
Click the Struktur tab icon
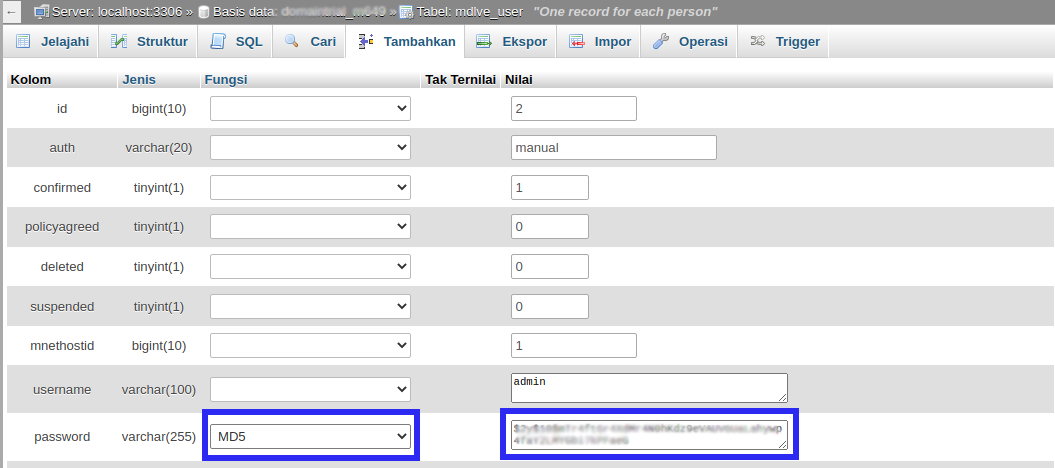[119, 42]
